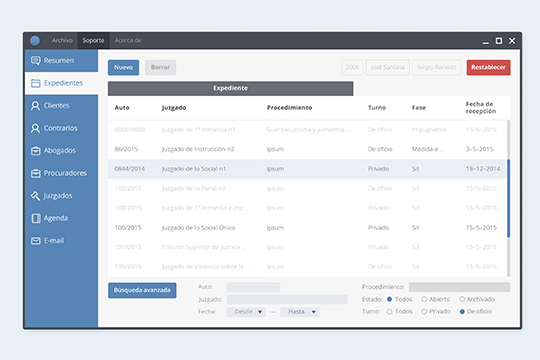Open the Desde date dropdown
The height and width of the screenshot is (360, 540).
point(246,312)
